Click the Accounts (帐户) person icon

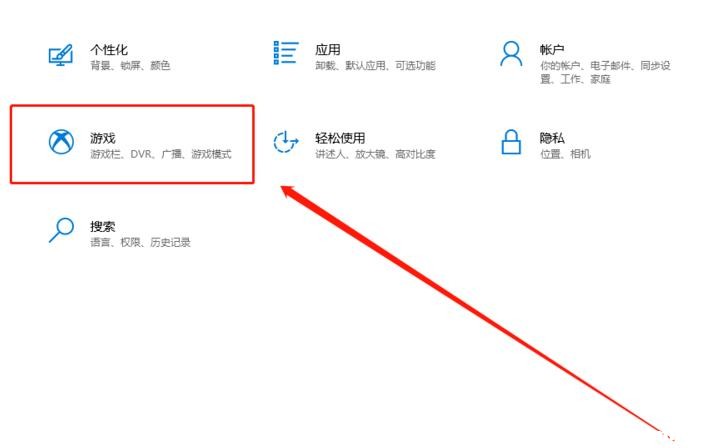(x=511, y=54)
